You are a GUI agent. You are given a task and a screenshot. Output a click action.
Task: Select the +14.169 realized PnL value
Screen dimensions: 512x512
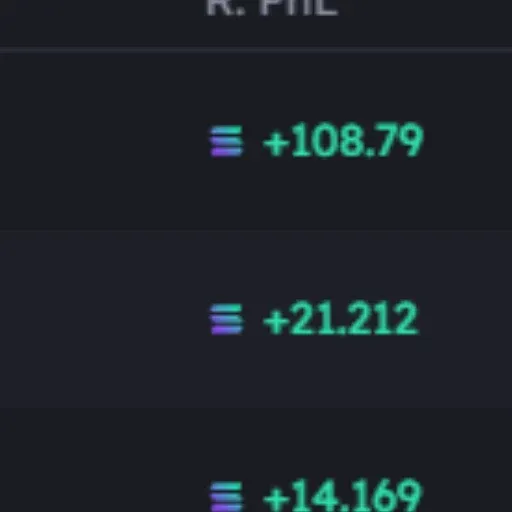343,495
